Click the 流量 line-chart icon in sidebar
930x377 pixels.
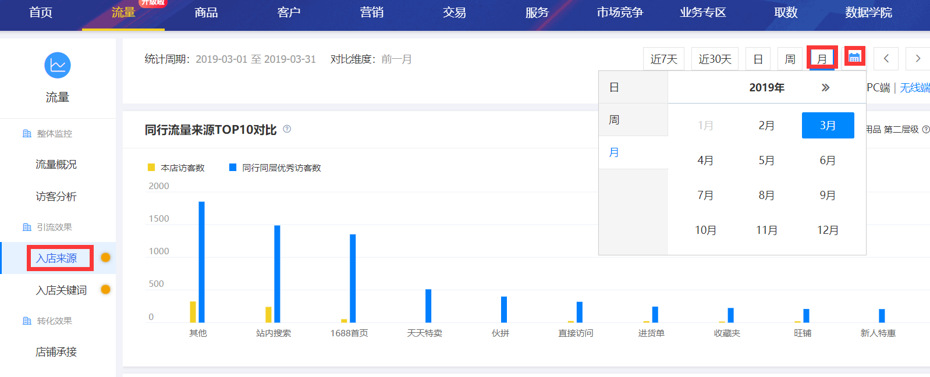pos(58,65)
